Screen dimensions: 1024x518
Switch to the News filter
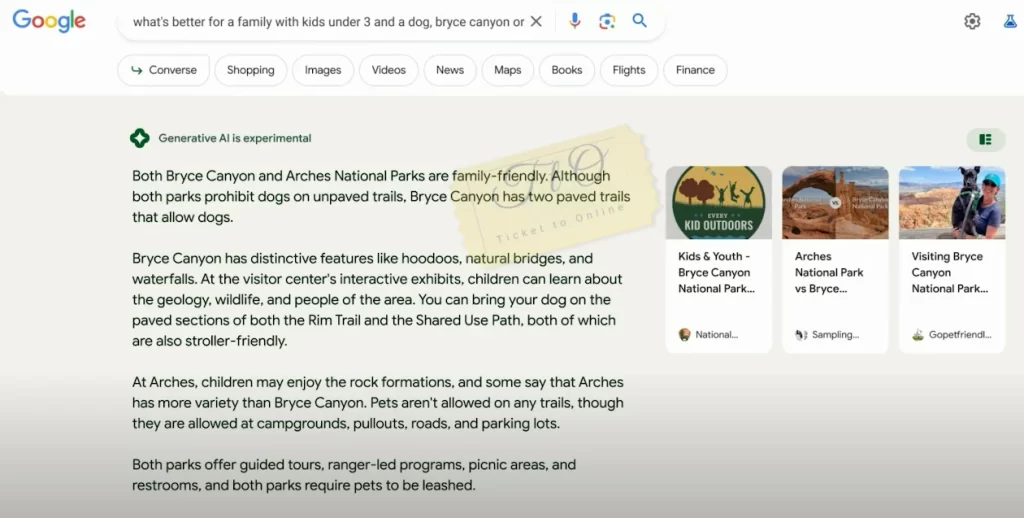click(x=450, y=70)
